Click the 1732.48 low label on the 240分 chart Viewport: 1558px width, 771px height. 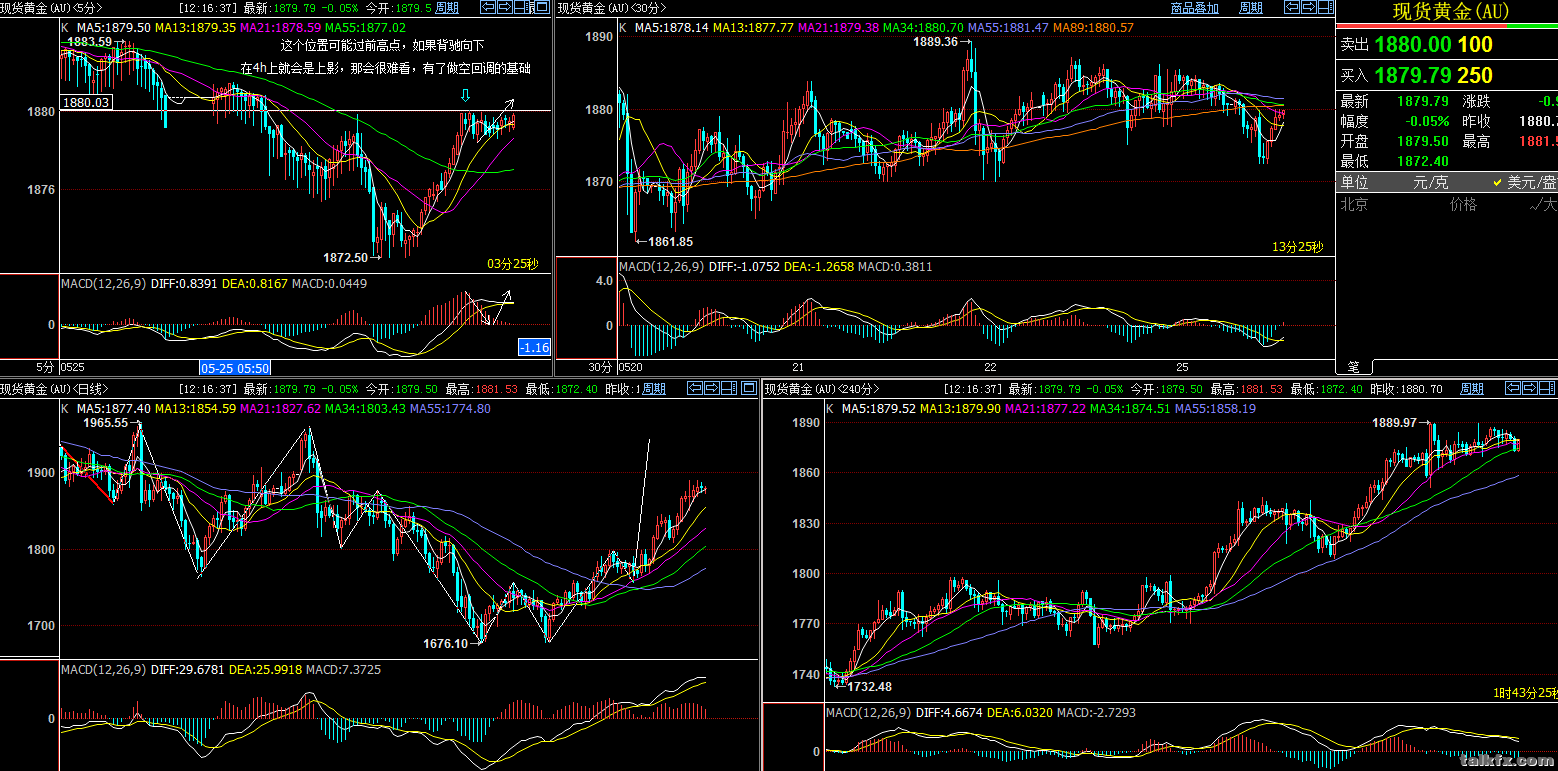(x=869, y=686)
